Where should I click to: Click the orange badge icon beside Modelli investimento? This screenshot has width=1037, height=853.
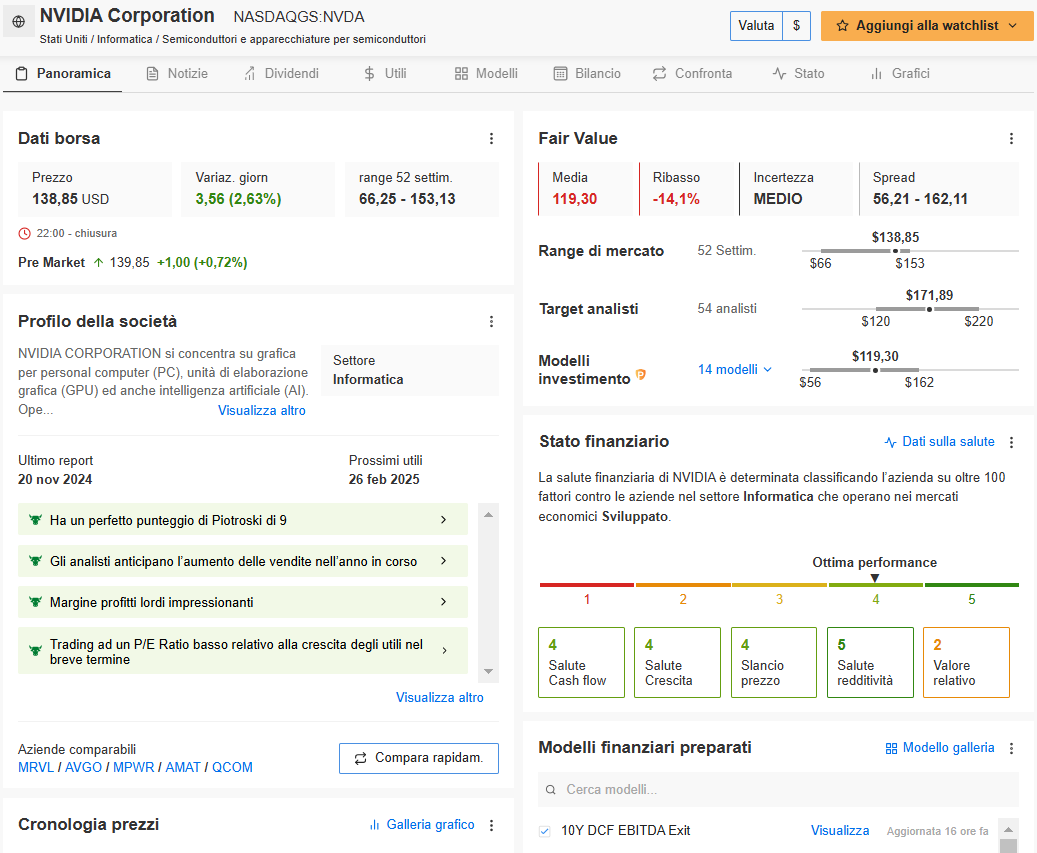[x=640, y=375]
